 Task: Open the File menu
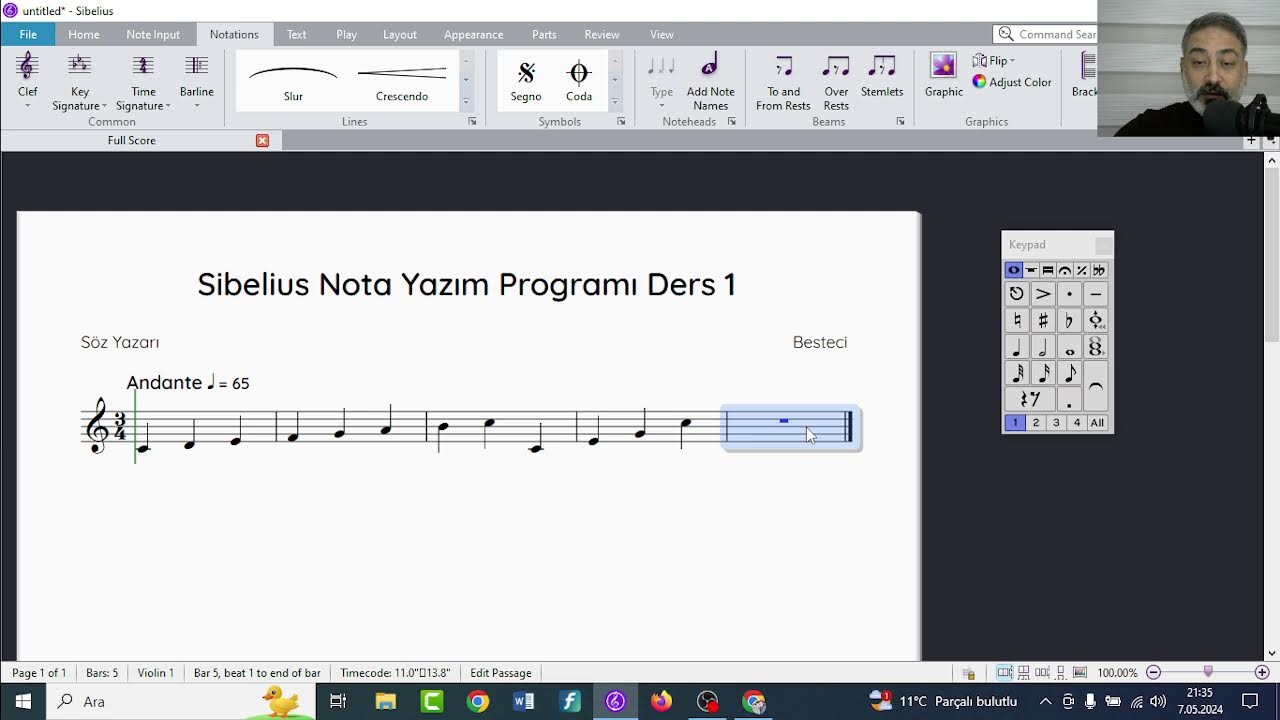(x=28, y=34)
